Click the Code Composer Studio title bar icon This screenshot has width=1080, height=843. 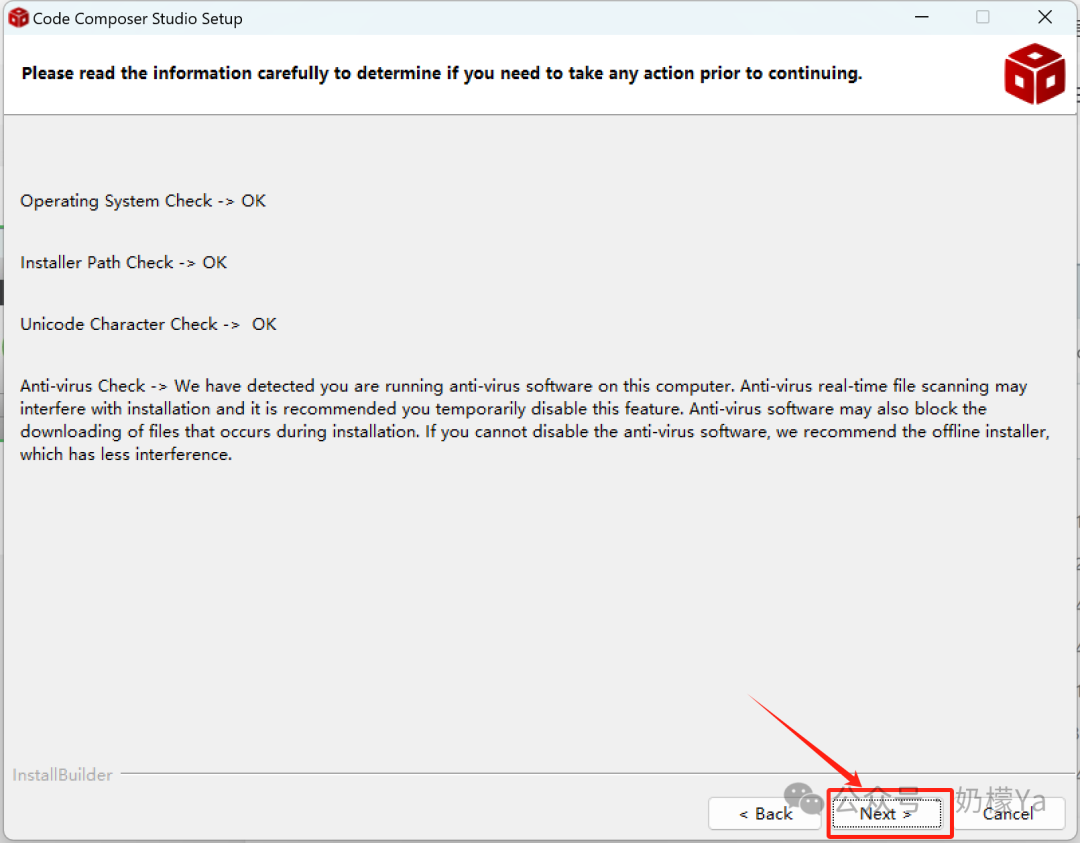click(18, 18)
